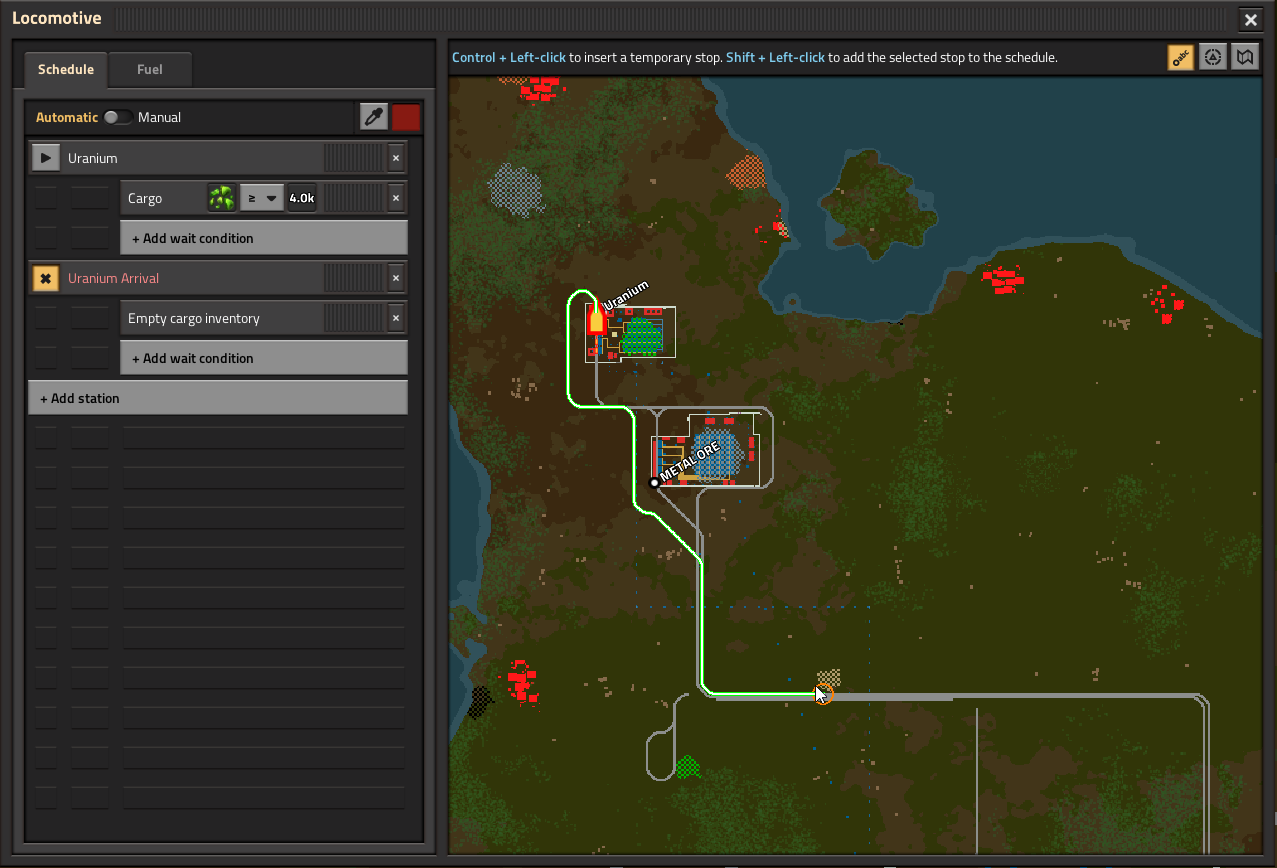Switch to the Fuel tab

150,69
